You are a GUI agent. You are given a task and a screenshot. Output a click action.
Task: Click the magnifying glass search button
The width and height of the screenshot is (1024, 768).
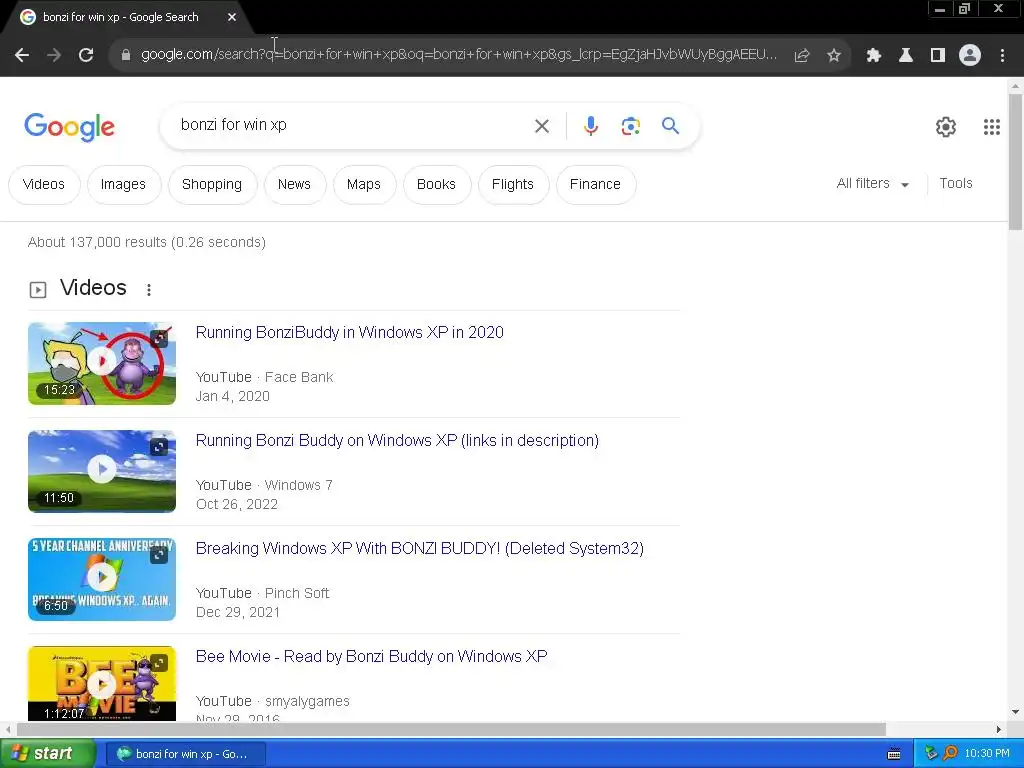pyautogui.click(x=670, y=125)
